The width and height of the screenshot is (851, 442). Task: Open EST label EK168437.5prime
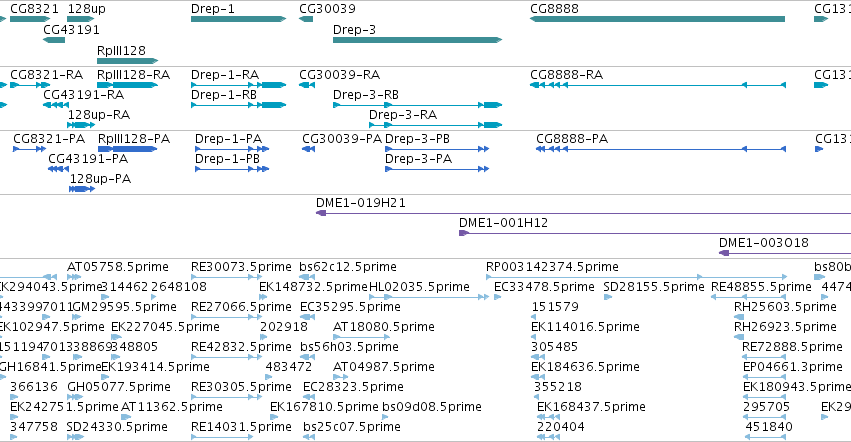pyautogui.click(x=592, y=407)
